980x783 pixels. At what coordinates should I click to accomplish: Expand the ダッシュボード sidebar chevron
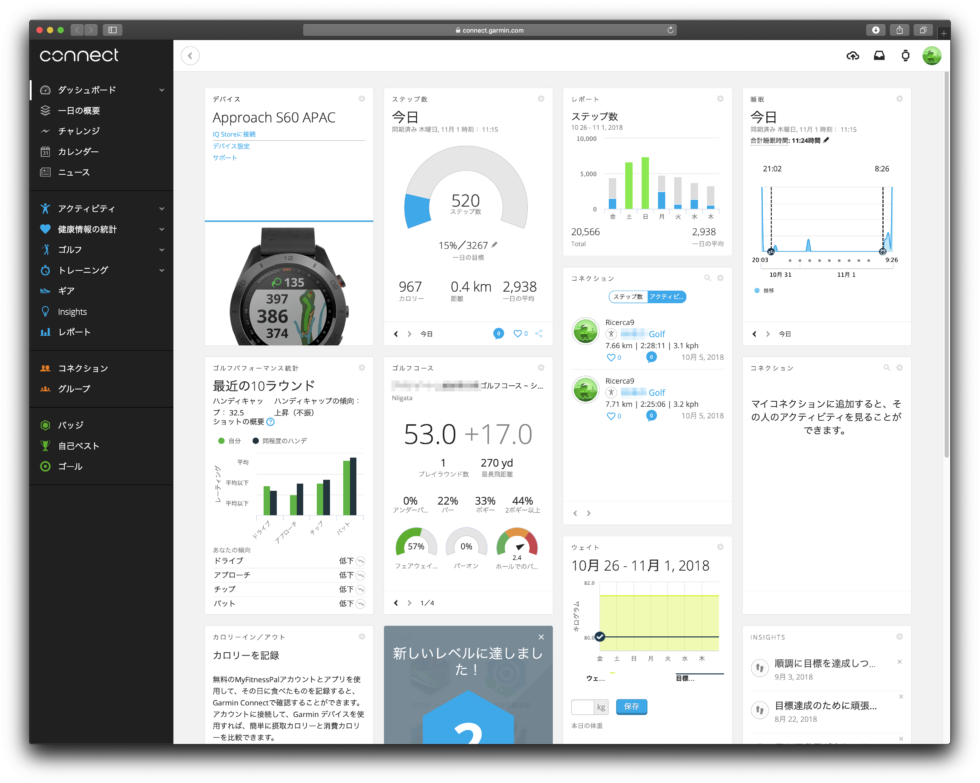162,90
